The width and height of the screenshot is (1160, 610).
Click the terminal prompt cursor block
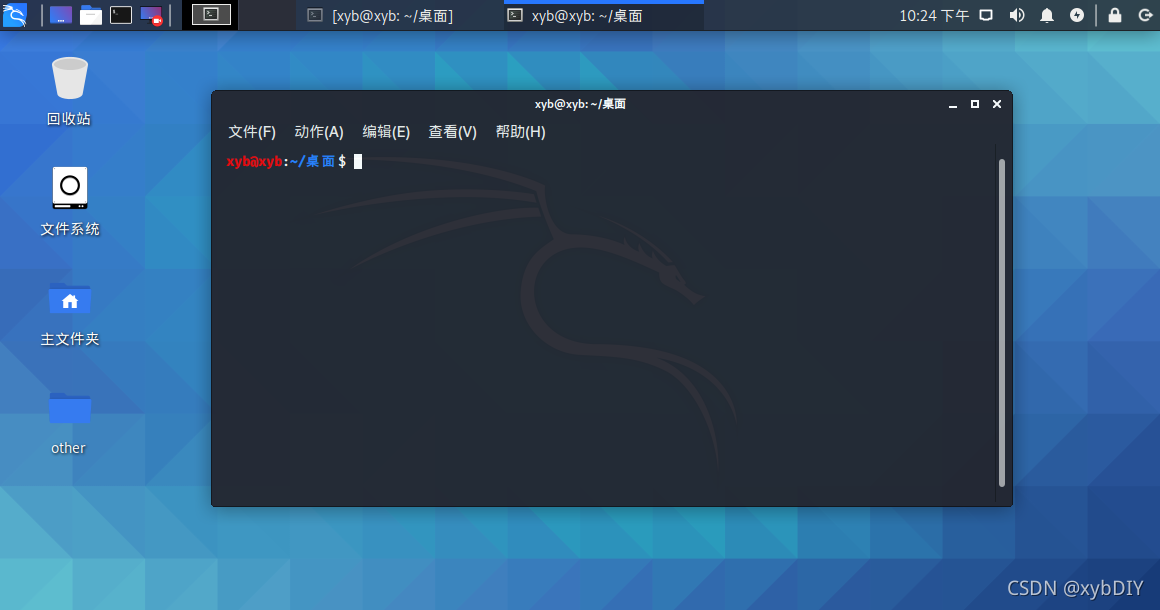pyautogui.click(x=358, y=161)
